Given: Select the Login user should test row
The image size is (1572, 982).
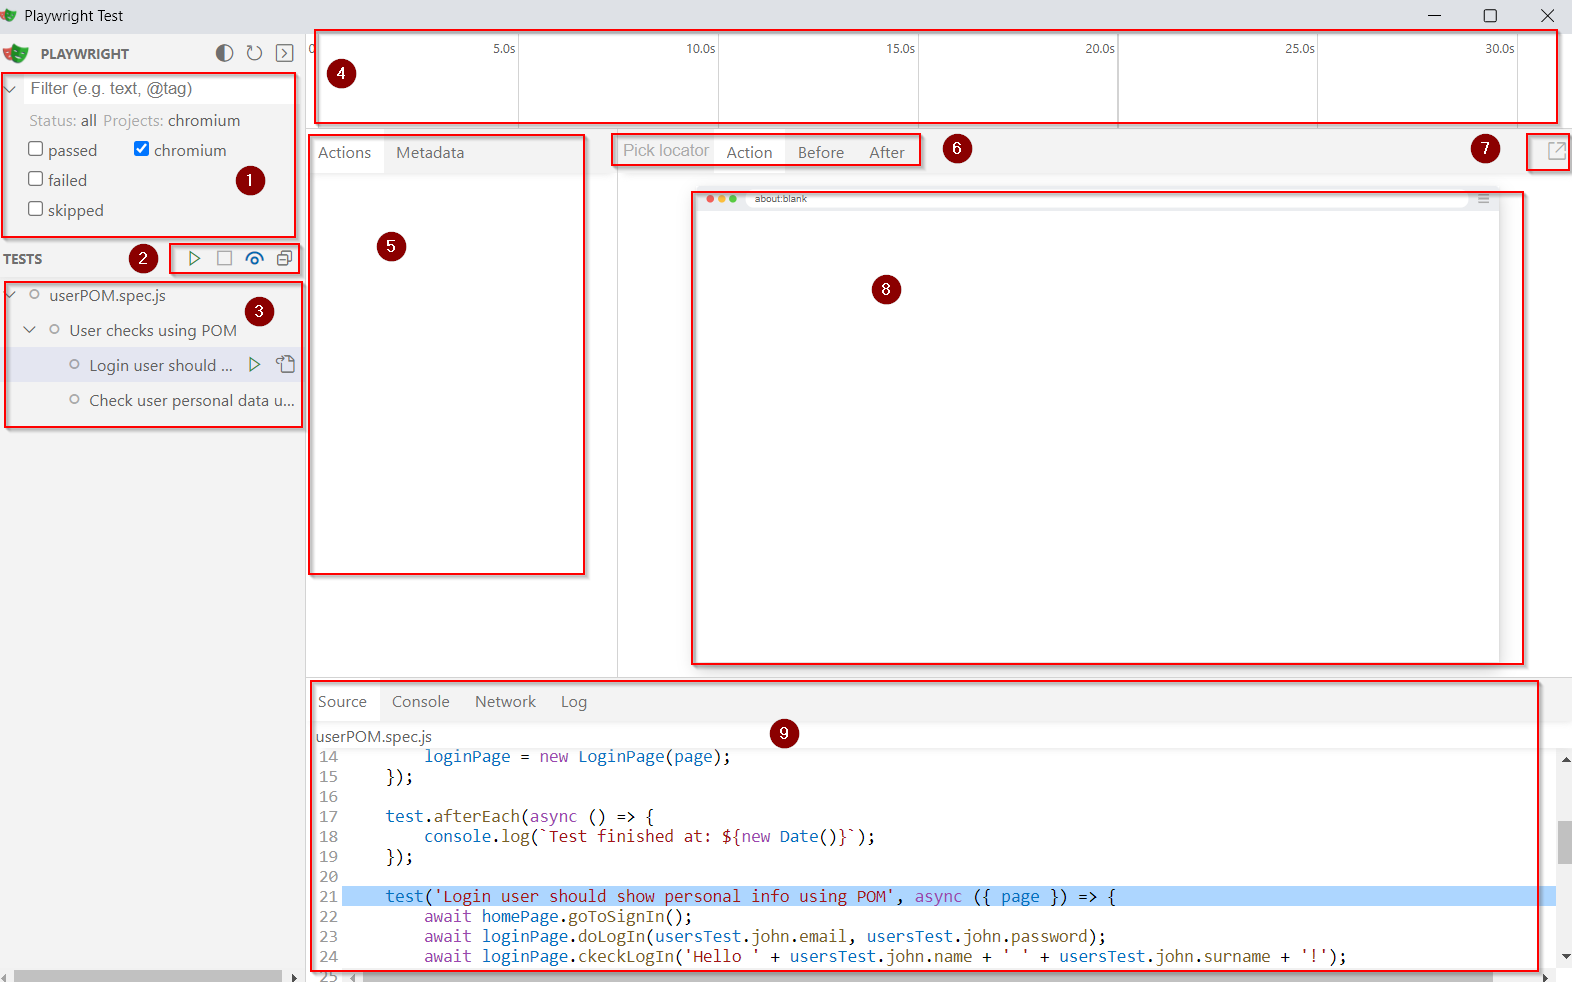Looking at the screenshot, I should [x=153, y=365].
